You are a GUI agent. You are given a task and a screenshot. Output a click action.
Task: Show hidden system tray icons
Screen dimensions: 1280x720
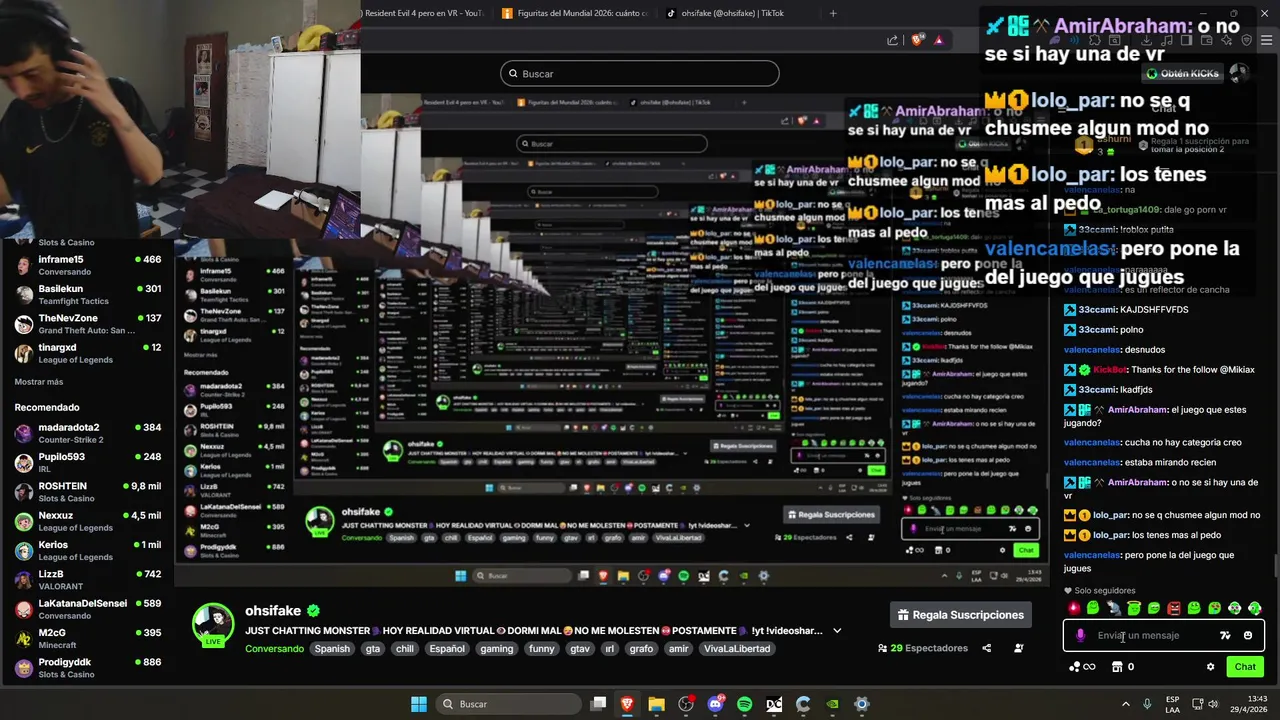point(1125,704)
